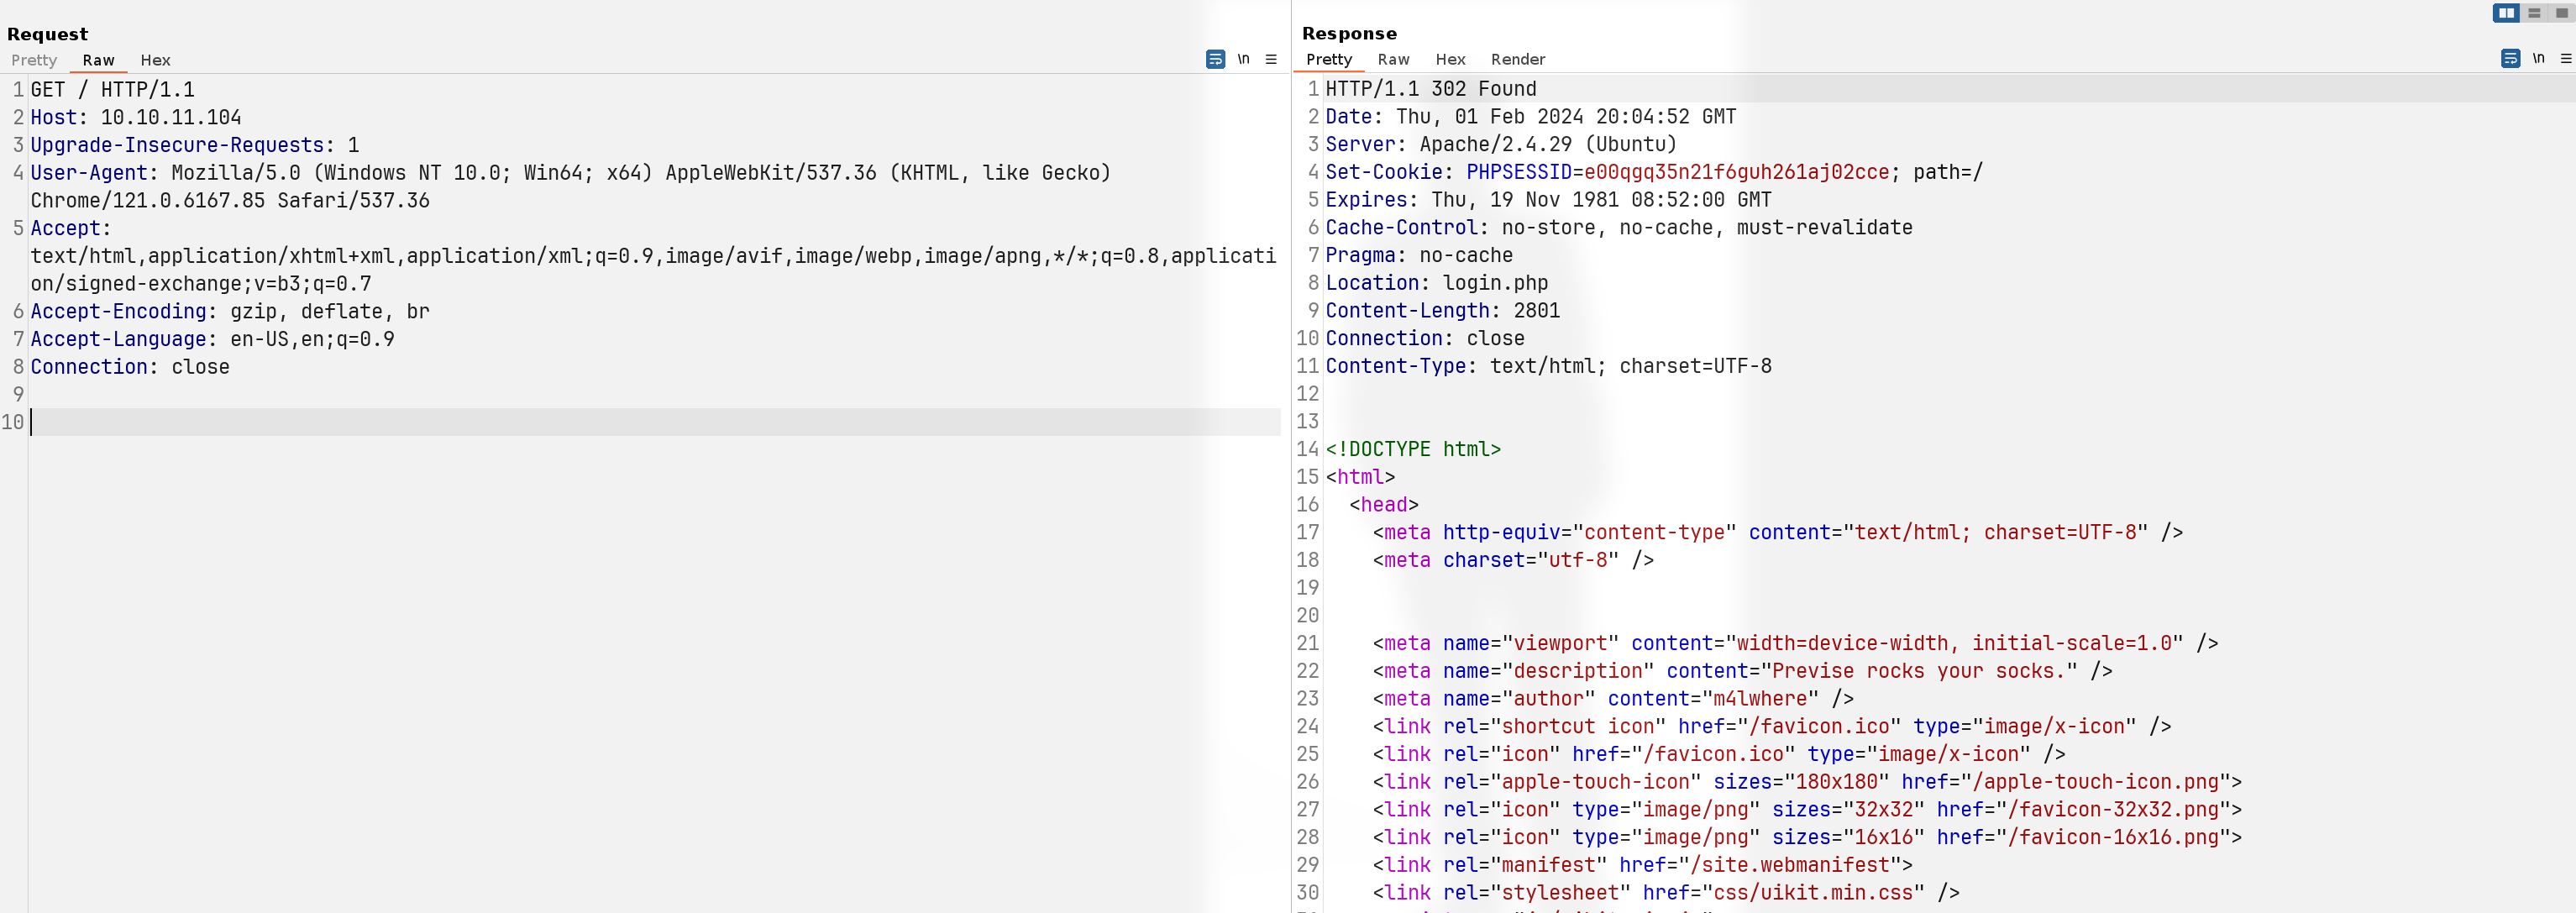2576x913 pixels.
Task: Click the 'Accept-Language: en-US,en;q=0.9' line
Action: 213,339
